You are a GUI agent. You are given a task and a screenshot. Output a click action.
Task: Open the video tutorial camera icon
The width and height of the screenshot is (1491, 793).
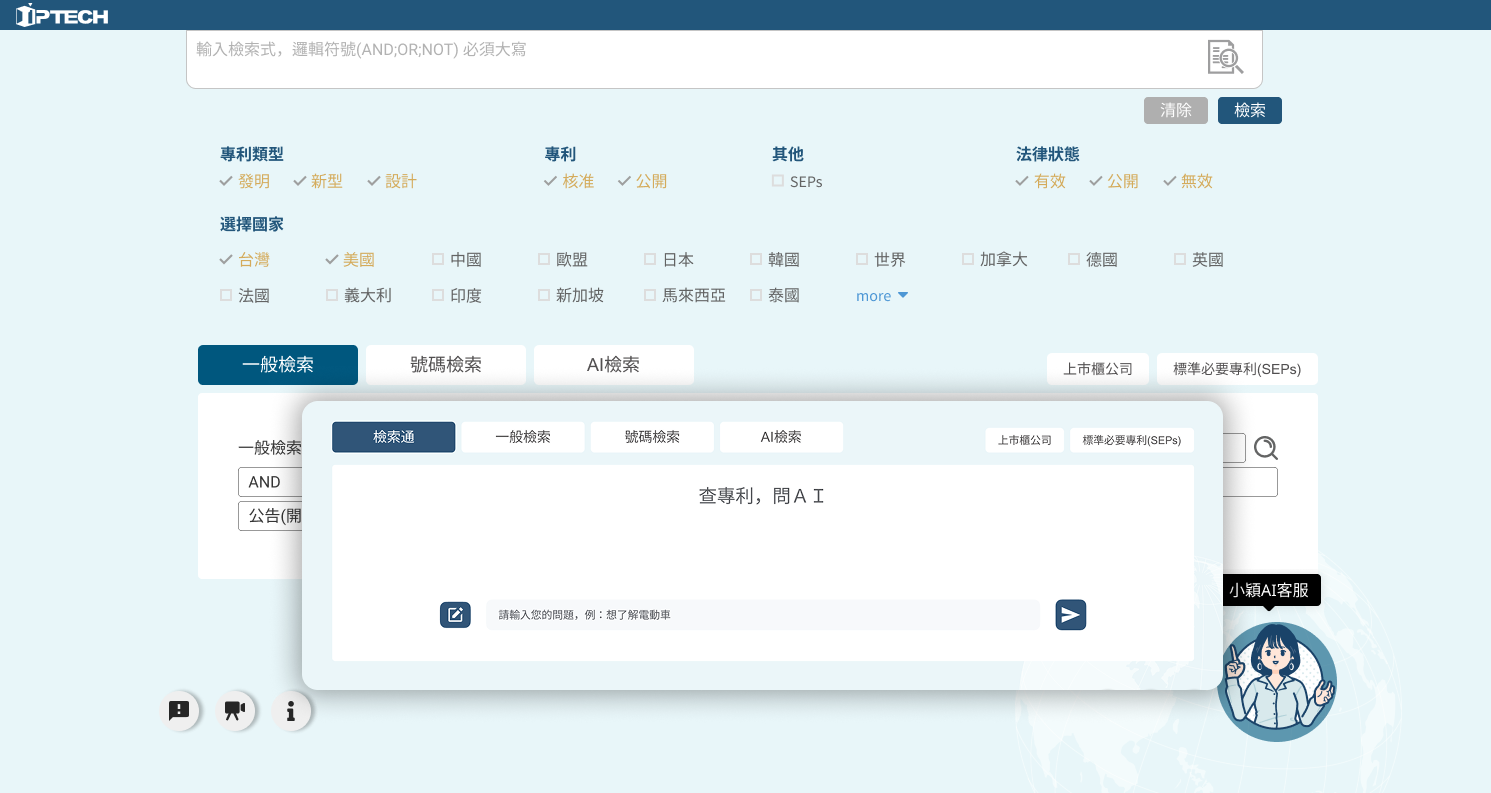(x=235, y=711)
